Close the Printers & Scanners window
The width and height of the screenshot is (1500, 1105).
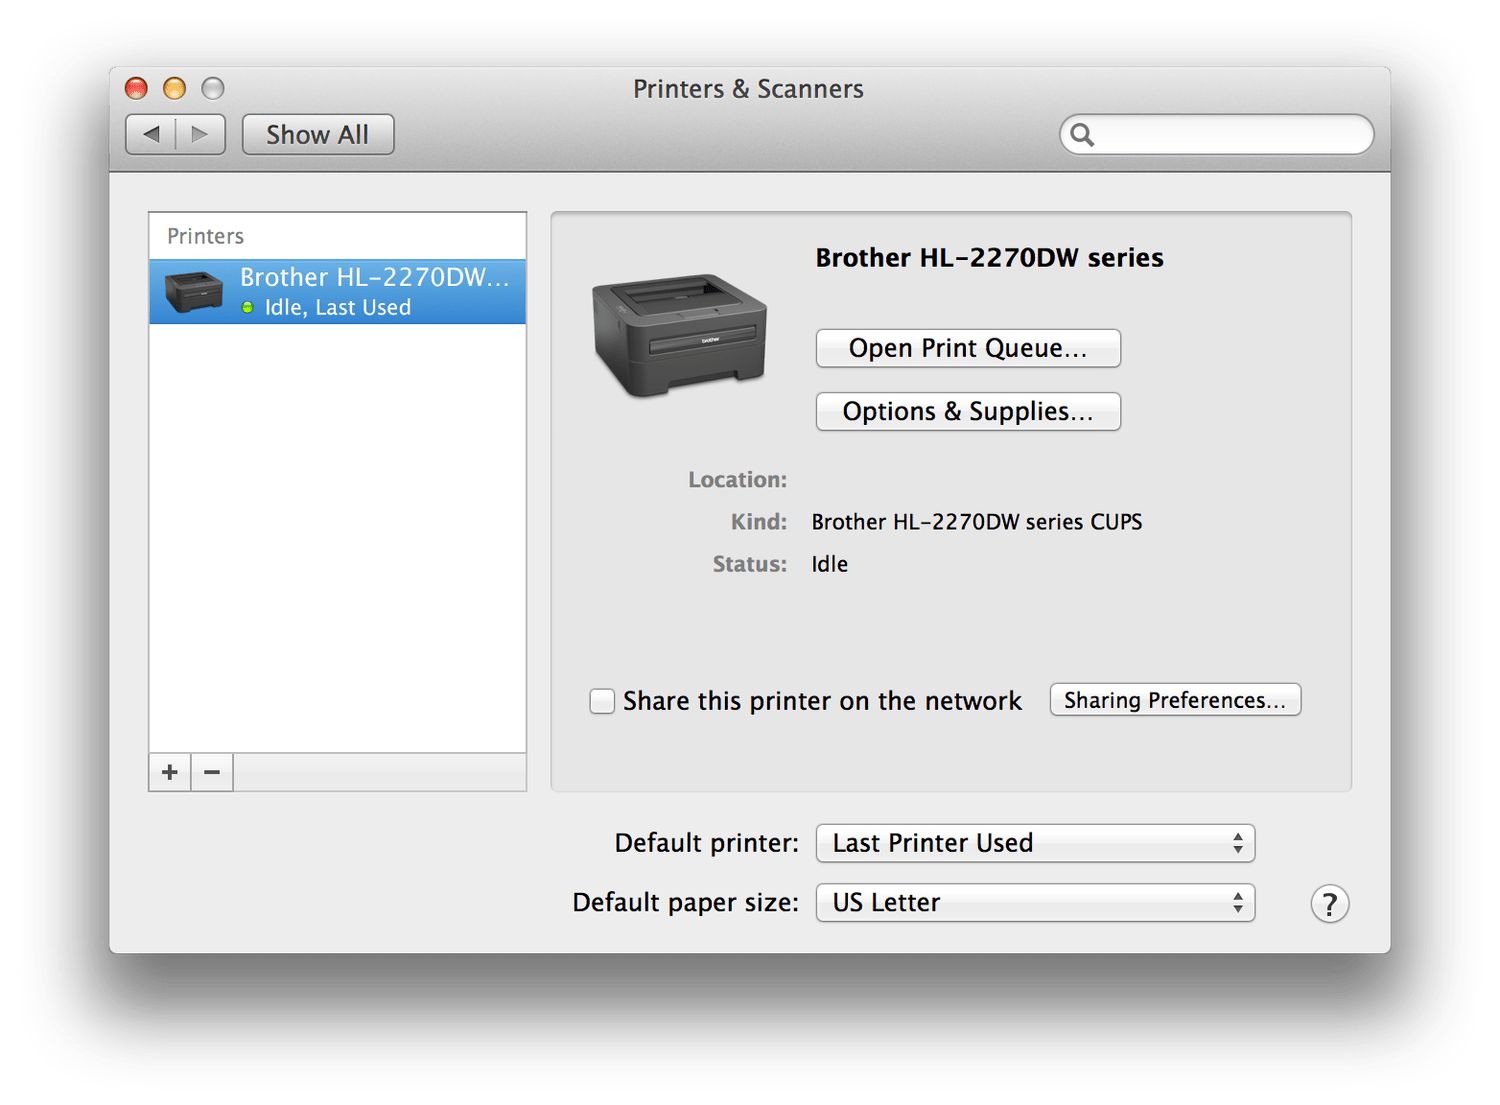tap(137, 88)
